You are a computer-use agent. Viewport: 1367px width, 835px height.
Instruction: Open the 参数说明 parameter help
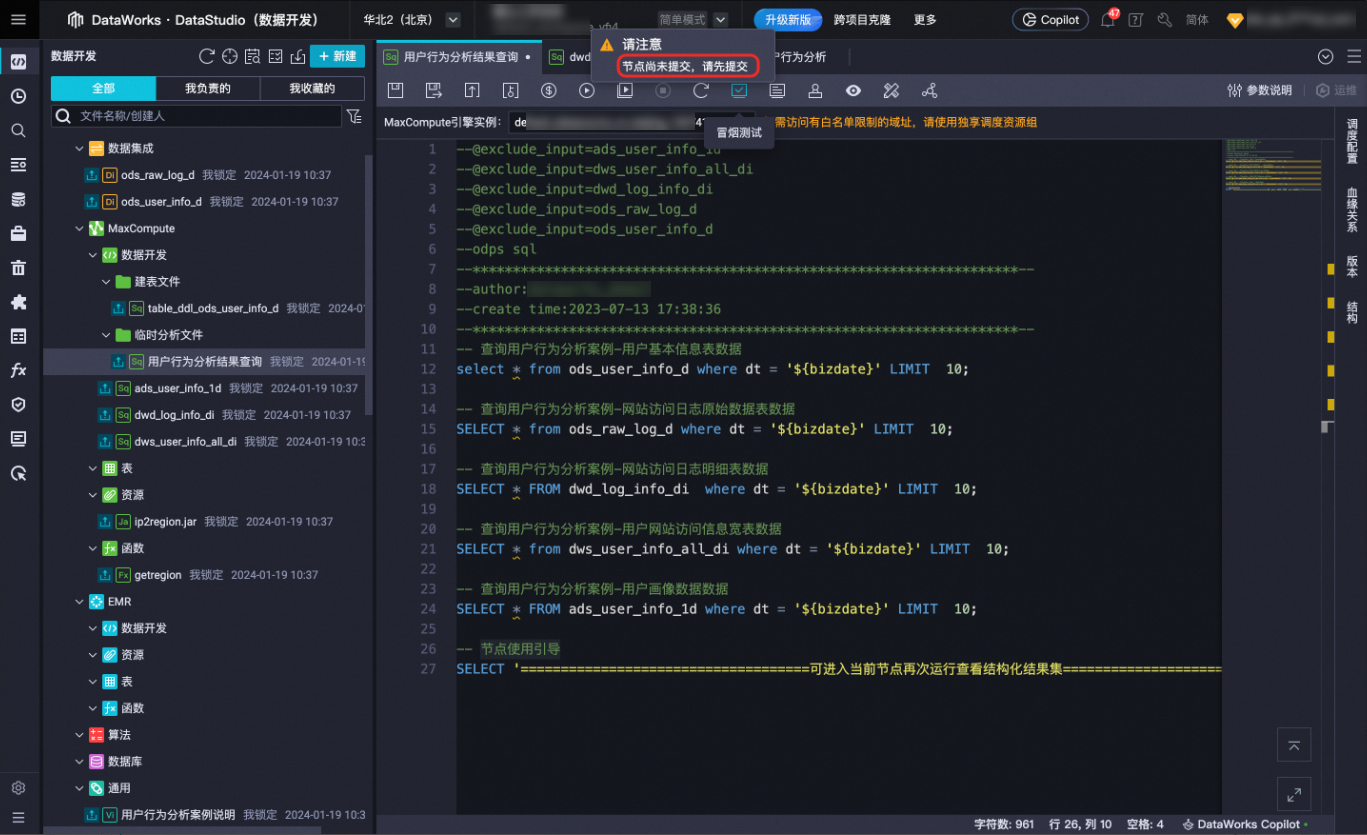tap(1260, 90)
